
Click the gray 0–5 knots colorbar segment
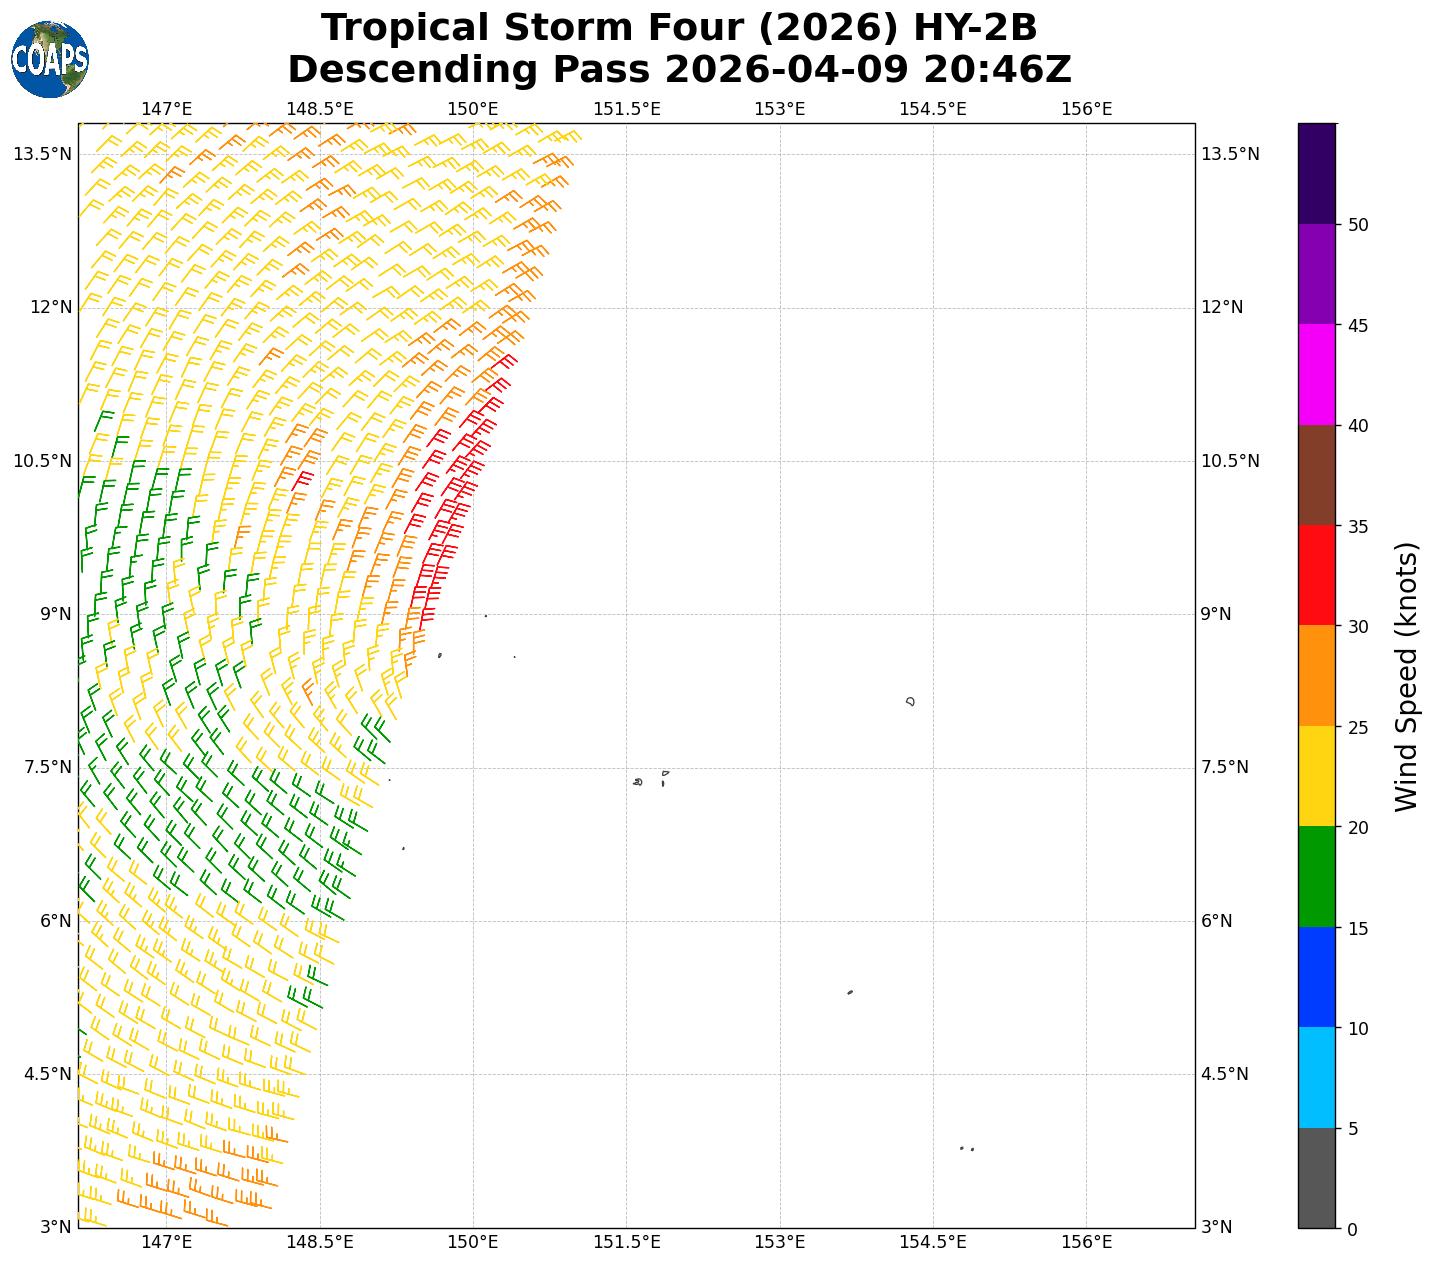click(1316, 1177)
